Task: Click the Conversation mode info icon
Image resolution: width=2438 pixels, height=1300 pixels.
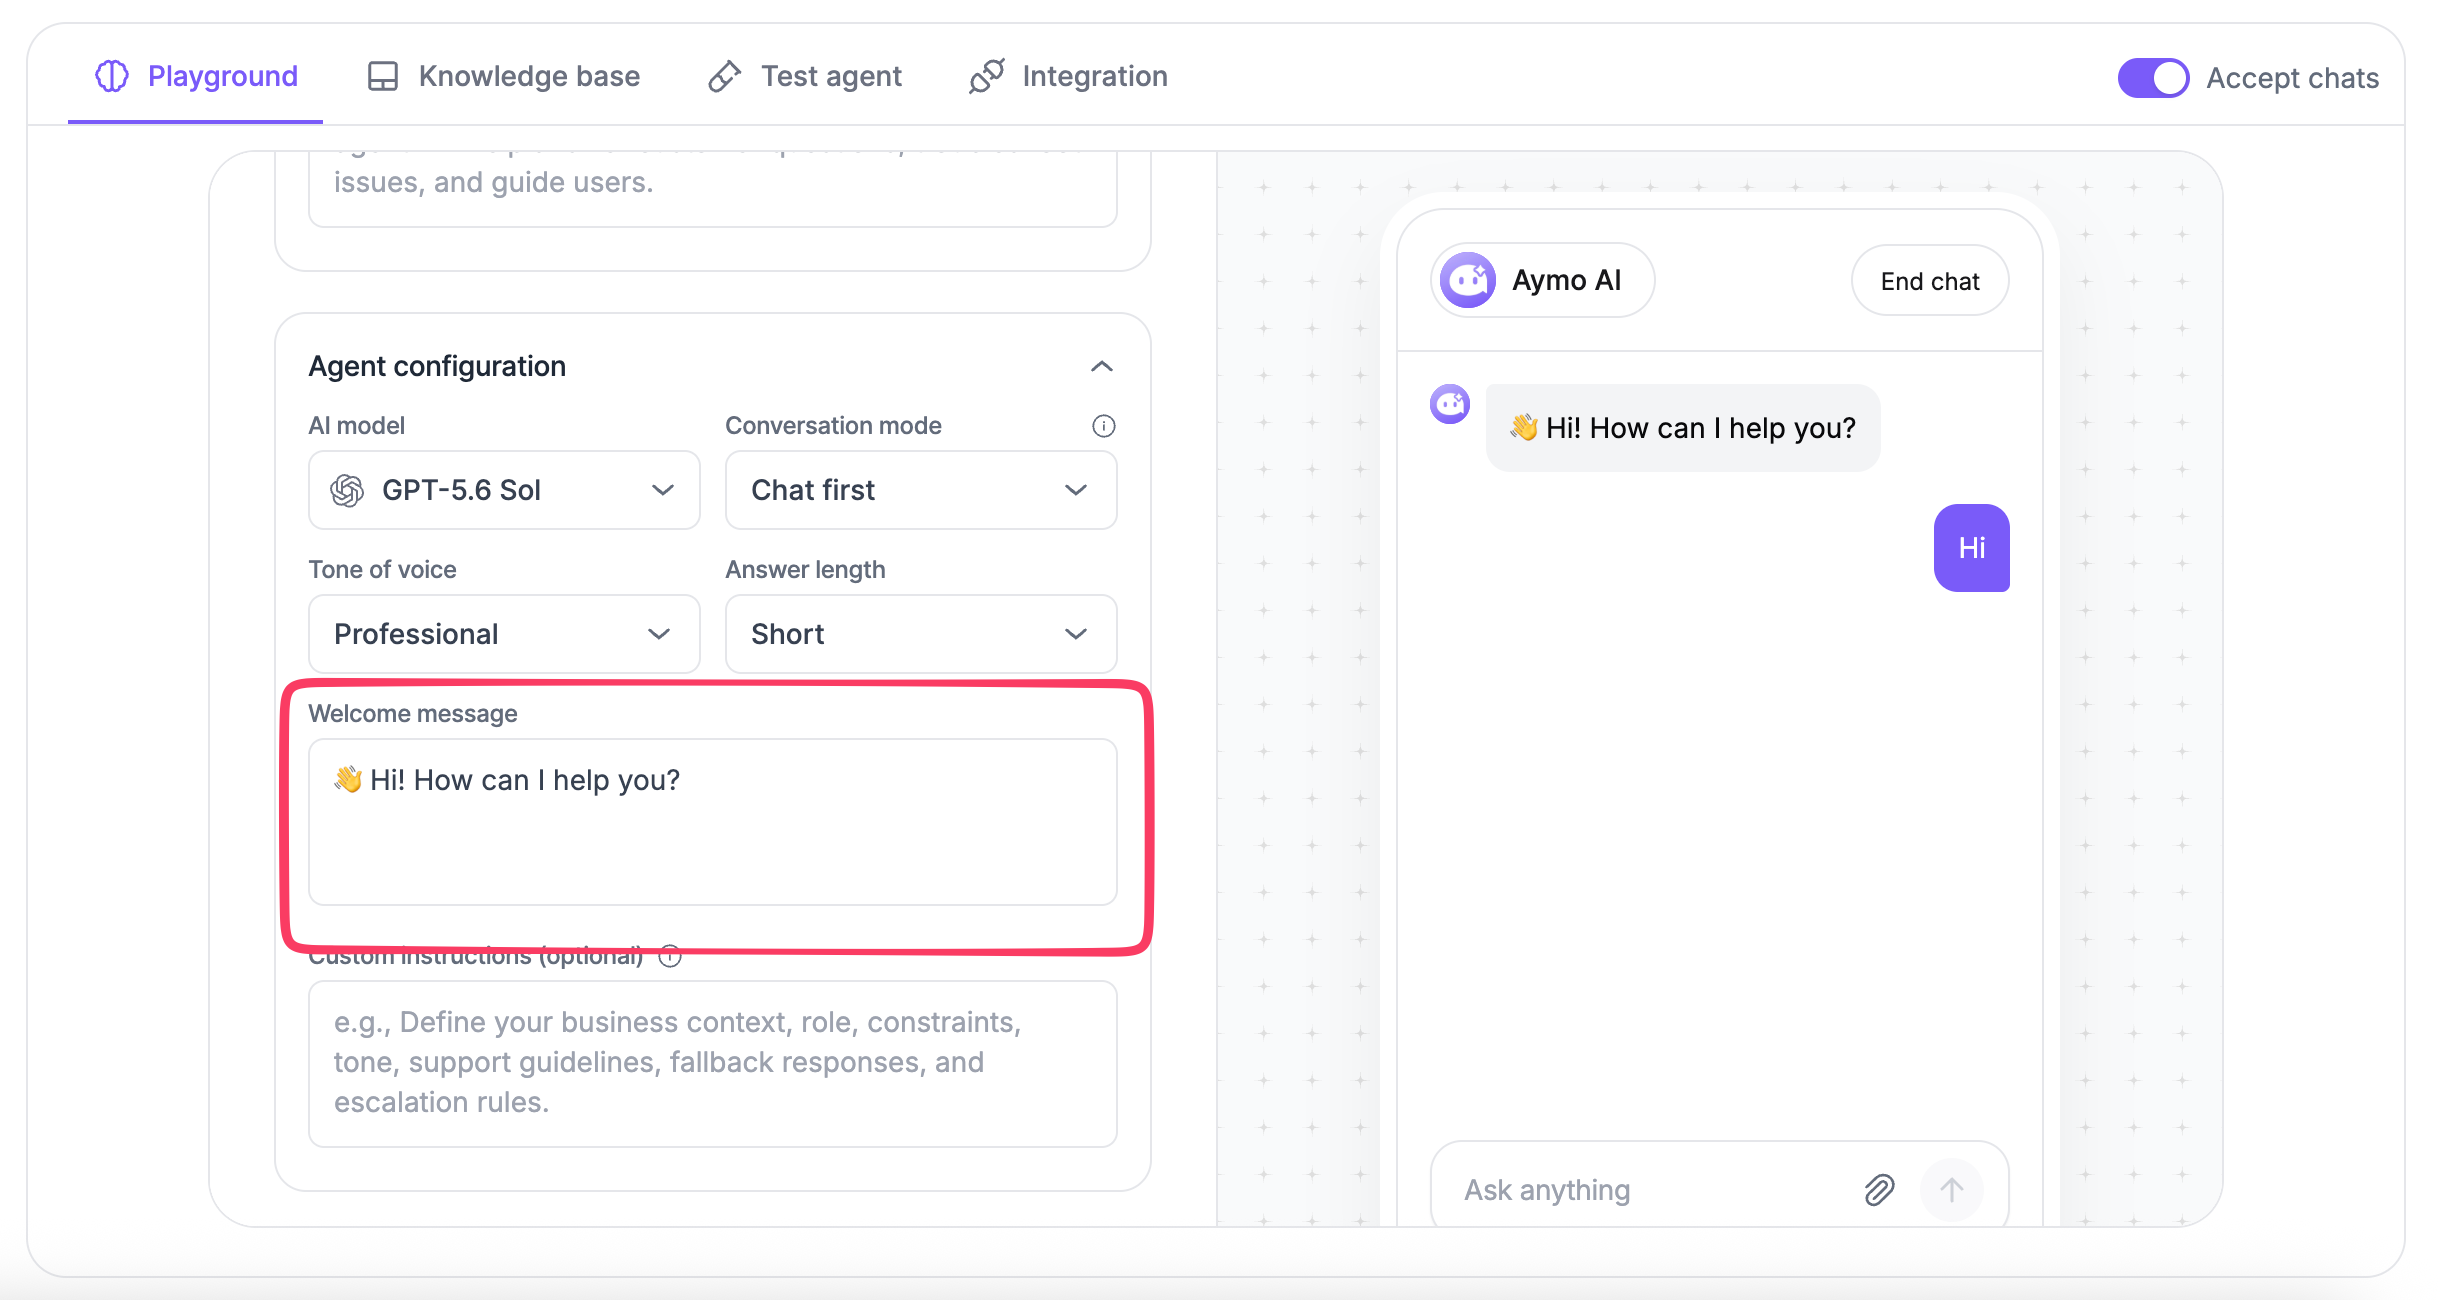Action: tap(1103, 426)
